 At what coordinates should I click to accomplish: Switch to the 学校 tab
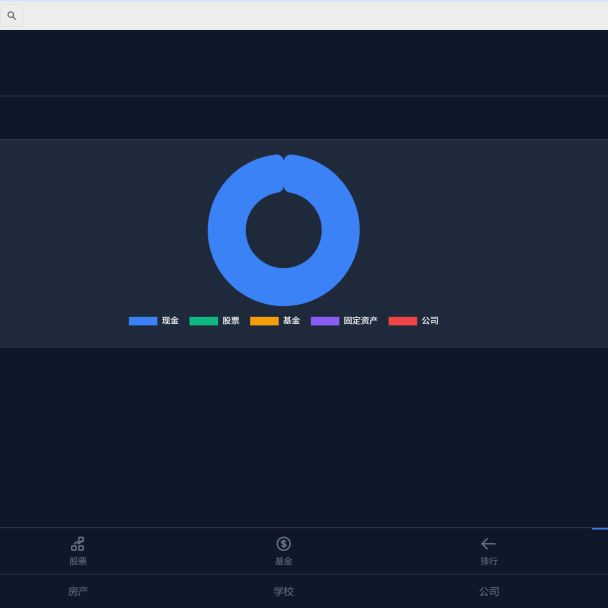pyautogui.click(x=284, y=591)
